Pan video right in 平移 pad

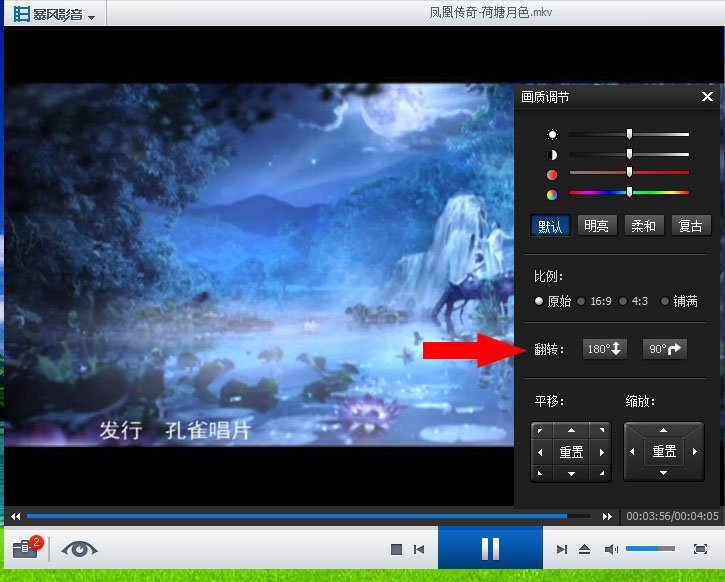[x=602, y=452]
